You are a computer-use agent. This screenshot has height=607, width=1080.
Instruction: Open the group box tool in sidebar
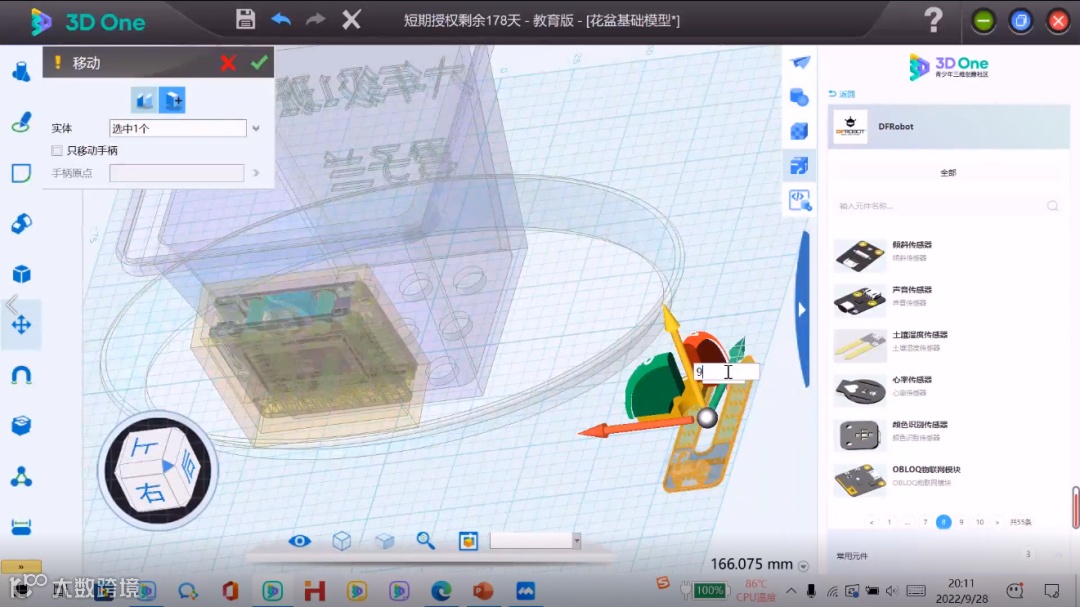(21, 425)
